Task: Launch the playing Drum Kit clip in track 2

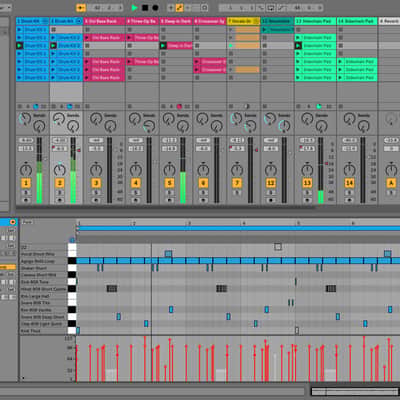Action: click(53, 45)
